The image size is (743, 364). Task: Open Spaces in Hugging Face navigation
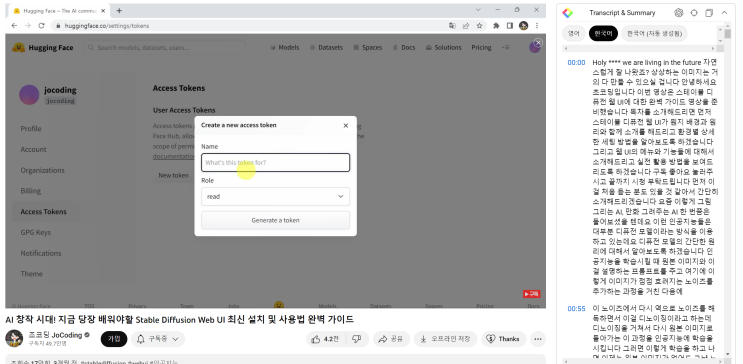coord(368,47)
